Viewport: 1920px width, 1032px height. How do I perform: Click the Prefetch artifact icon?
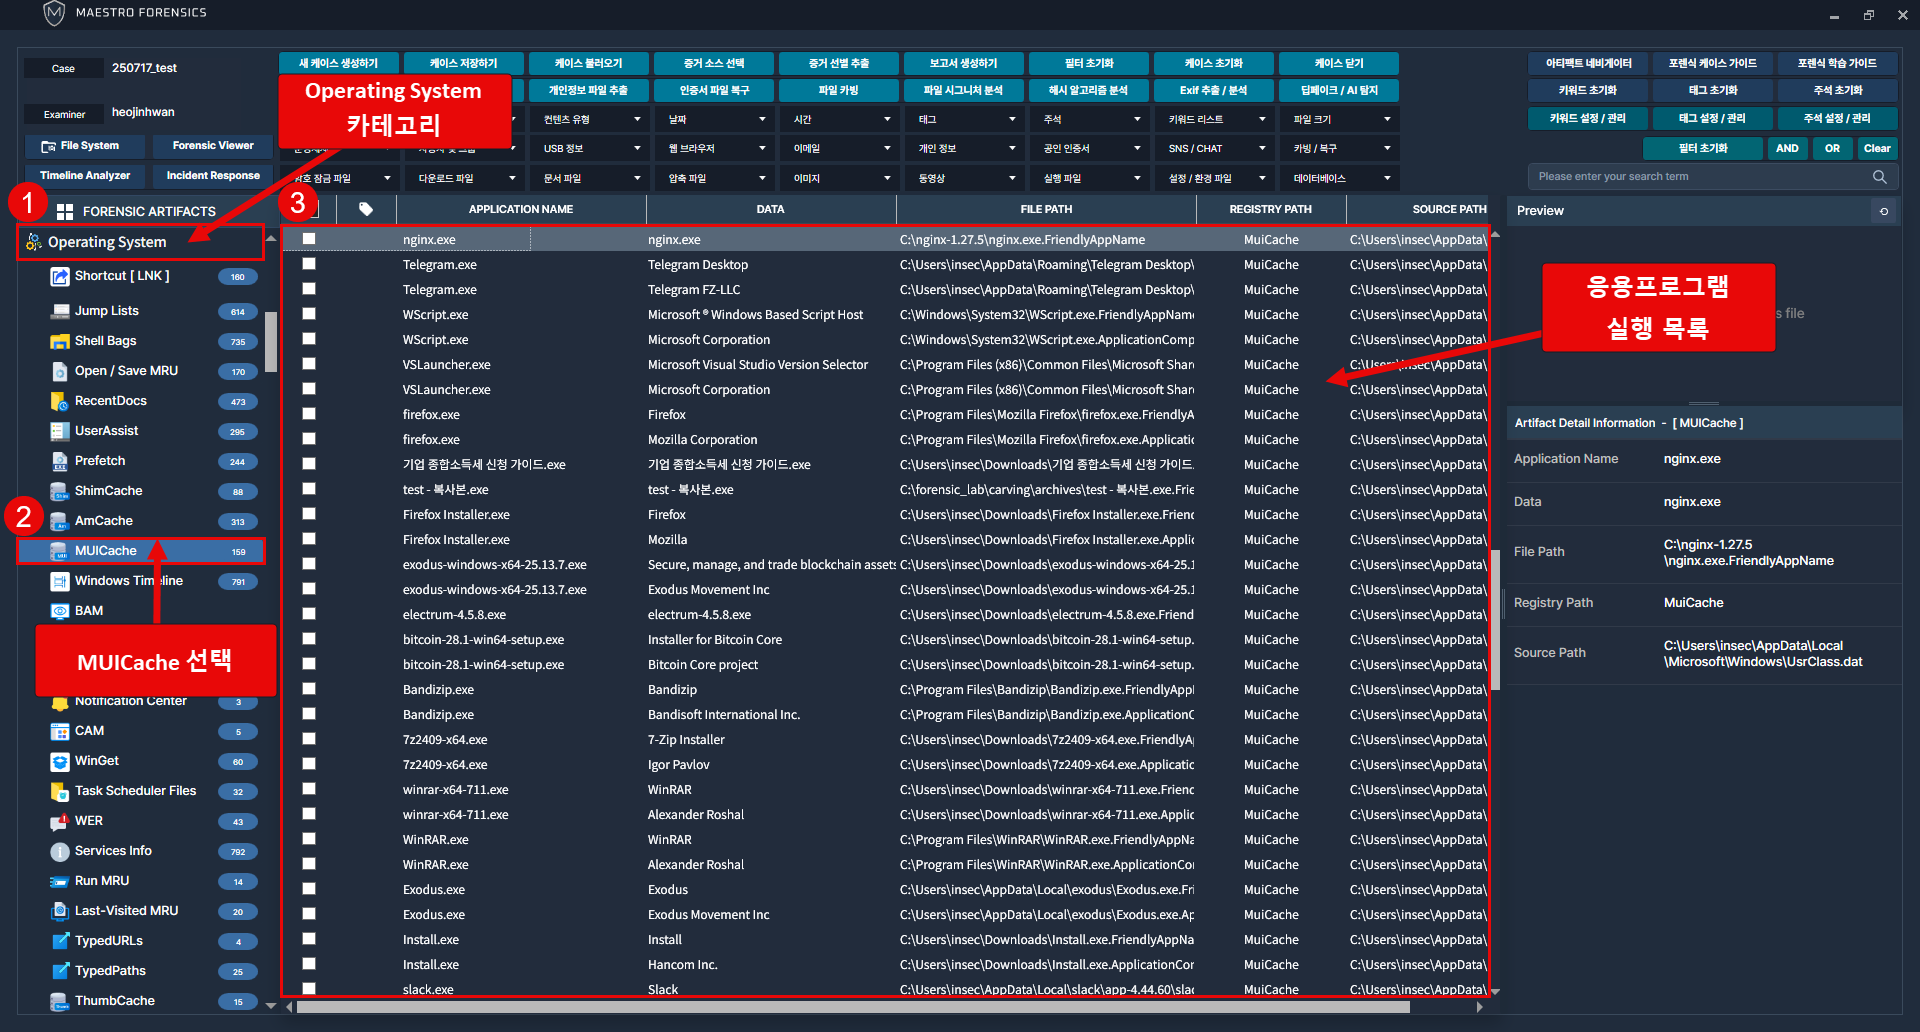coord(60,461)
